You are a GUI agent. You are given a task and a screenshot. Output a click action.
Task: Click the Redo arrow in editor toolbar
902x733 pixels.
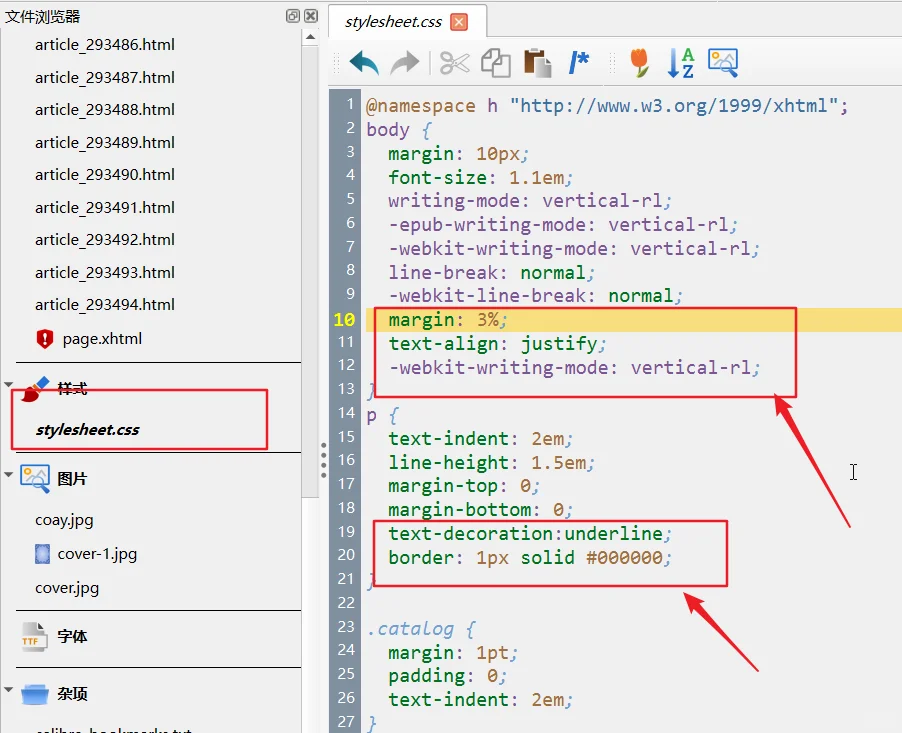tap(405, 63)
